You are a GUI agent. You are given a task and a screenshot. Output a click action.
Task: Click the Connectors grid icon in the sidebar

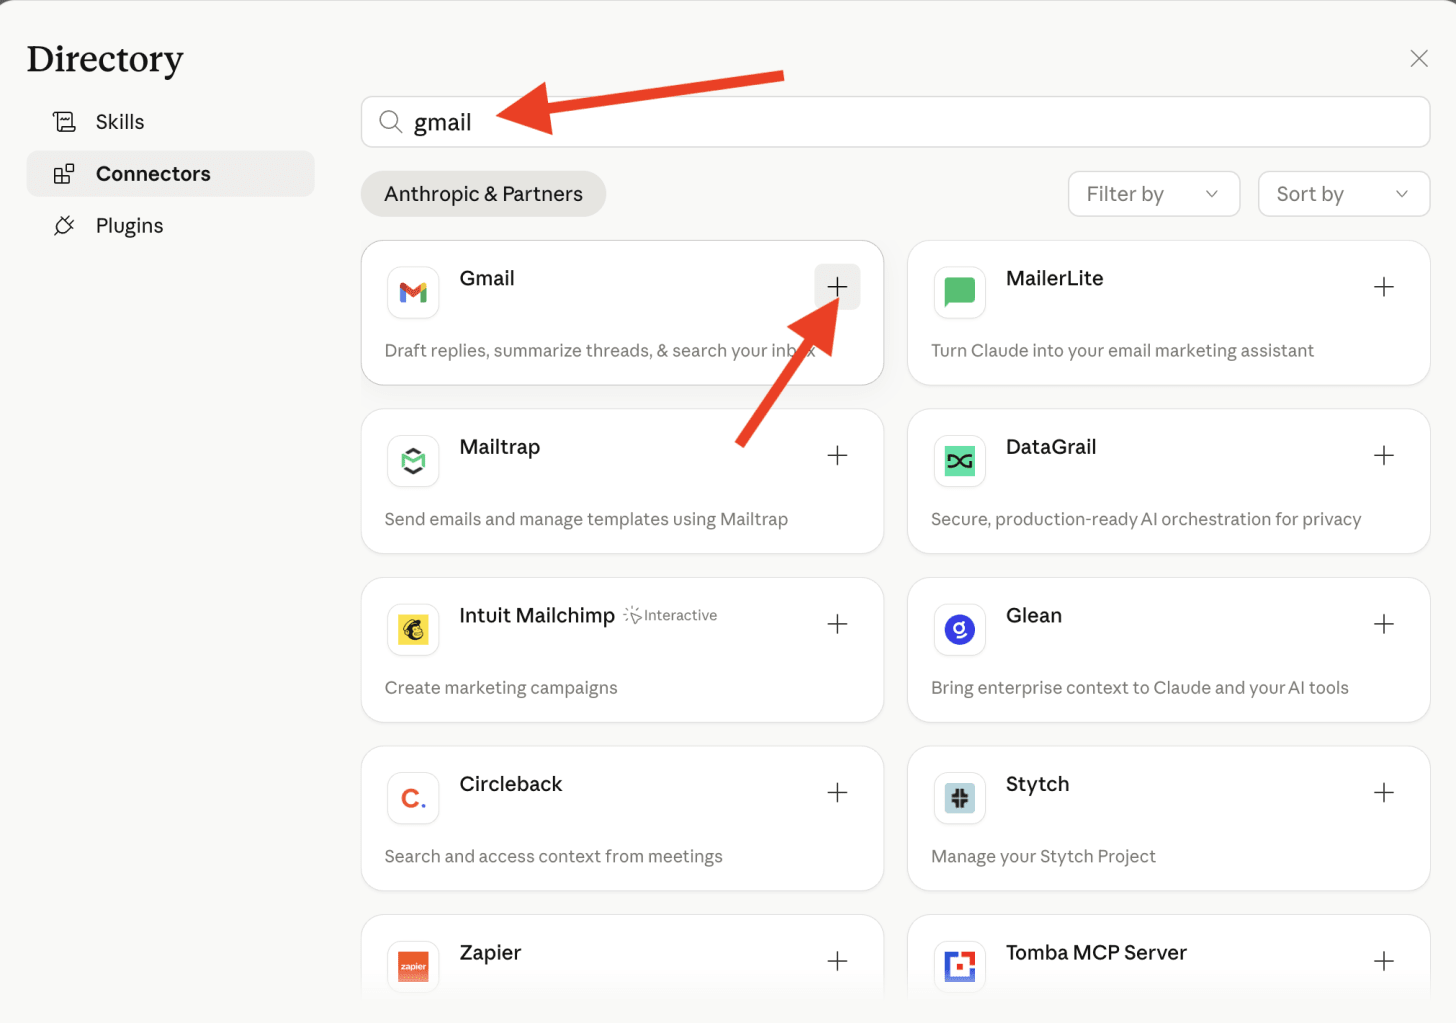click(x=64, y=174)
